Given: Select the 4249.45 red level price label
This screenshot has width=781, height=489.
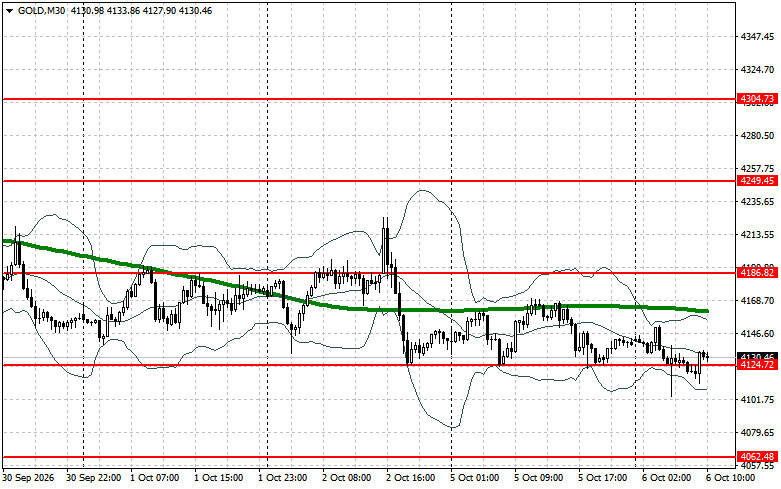Looking at the screenshot, I should 757,181.
